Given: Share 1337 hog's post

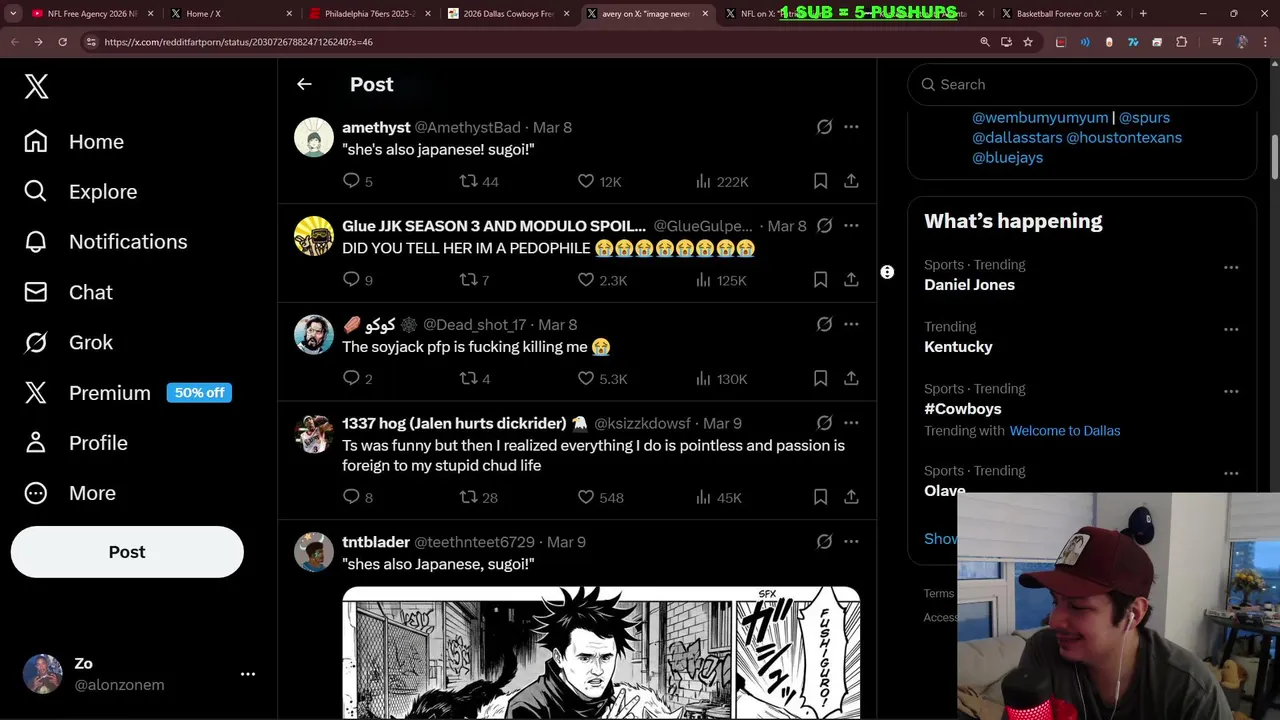Looking at the screenshot, I should coord(851,497).
